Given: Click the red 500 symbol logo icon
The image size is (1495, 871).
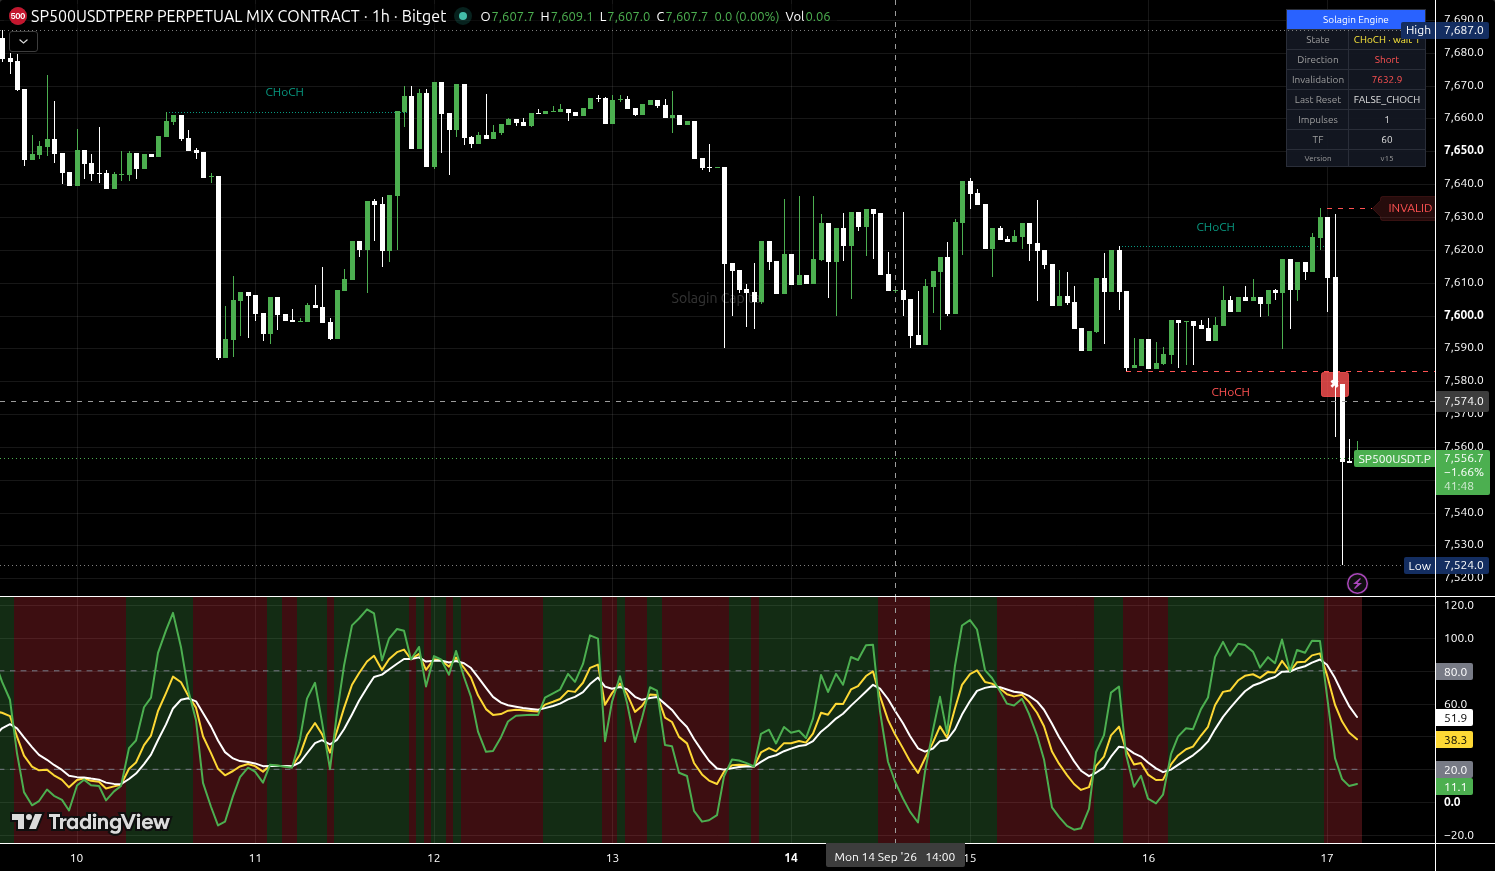Looking at the screenshot, I should coord(18,16).
